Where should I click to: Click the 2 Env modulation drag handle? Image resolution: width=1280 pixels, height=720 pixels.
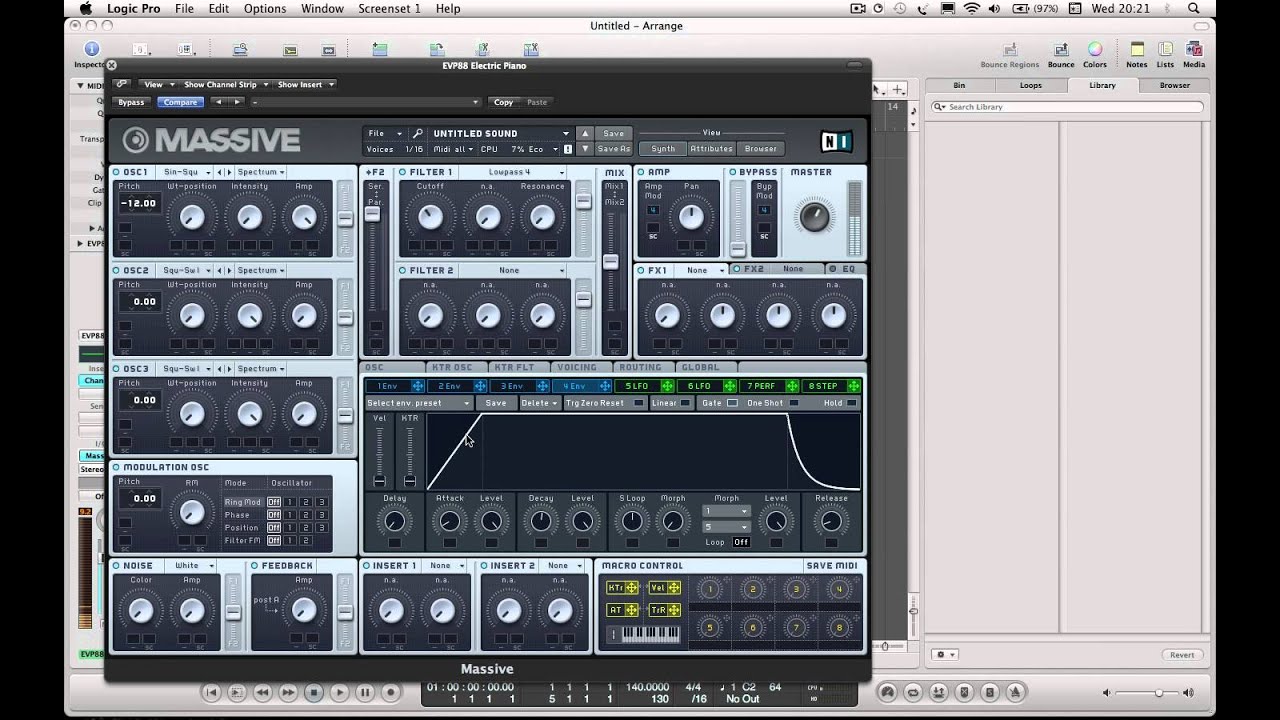tap(480, 386)
